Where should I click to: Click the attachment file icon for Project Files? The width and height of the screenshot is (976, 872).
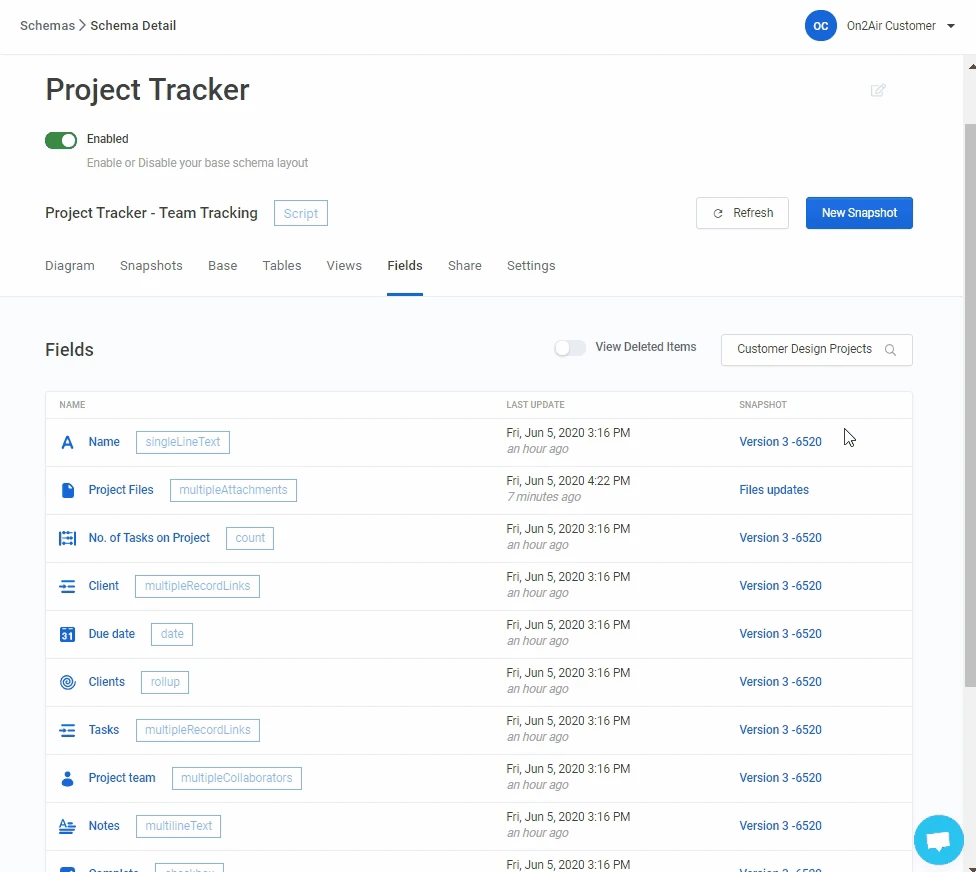(67, 490)
